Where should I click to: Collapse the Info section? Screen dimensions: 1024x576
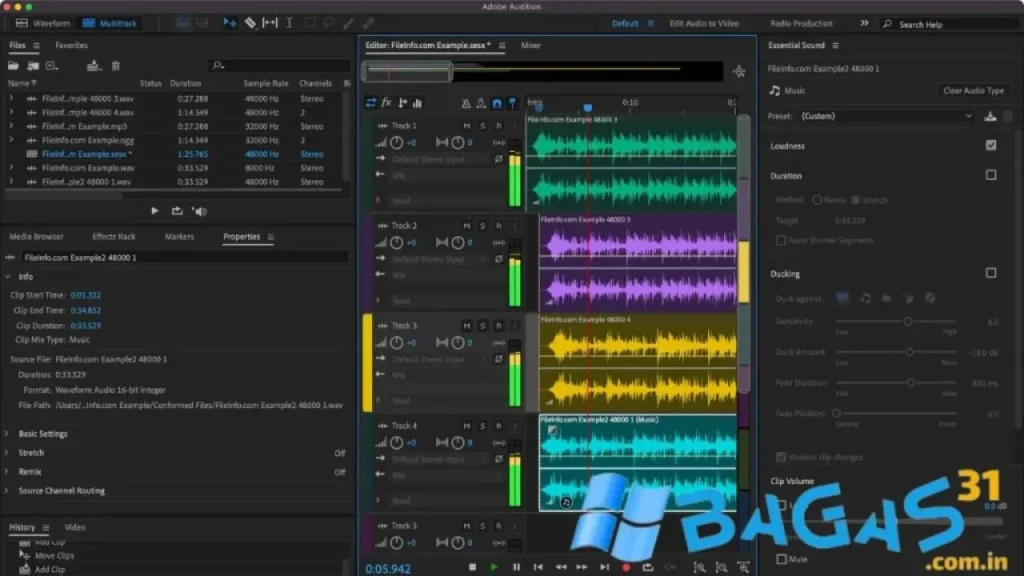pos(8,277)
